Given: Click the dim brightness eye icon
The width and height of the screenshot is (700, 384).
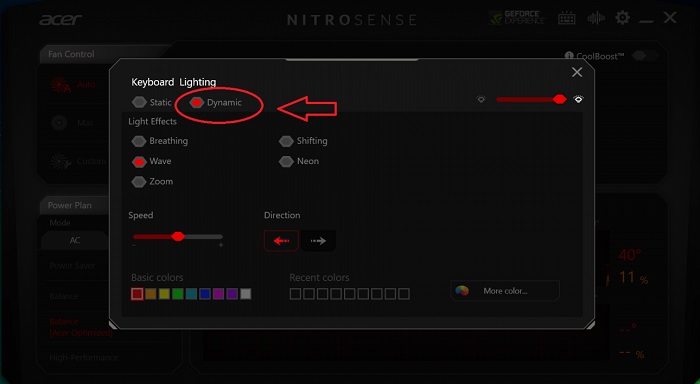Looking at the screenshot, I should pyautogui.click(x=481, y=99).
